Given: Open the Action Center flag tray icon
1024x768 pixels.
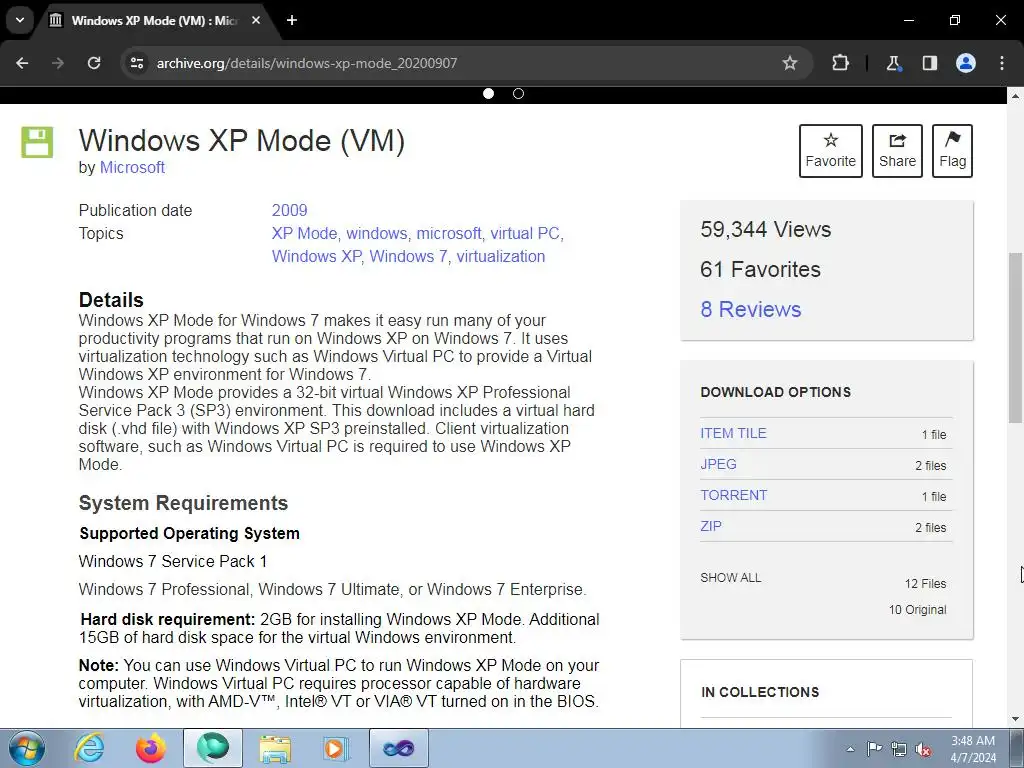Looking at the screenshot, I should tap(874, 749).
